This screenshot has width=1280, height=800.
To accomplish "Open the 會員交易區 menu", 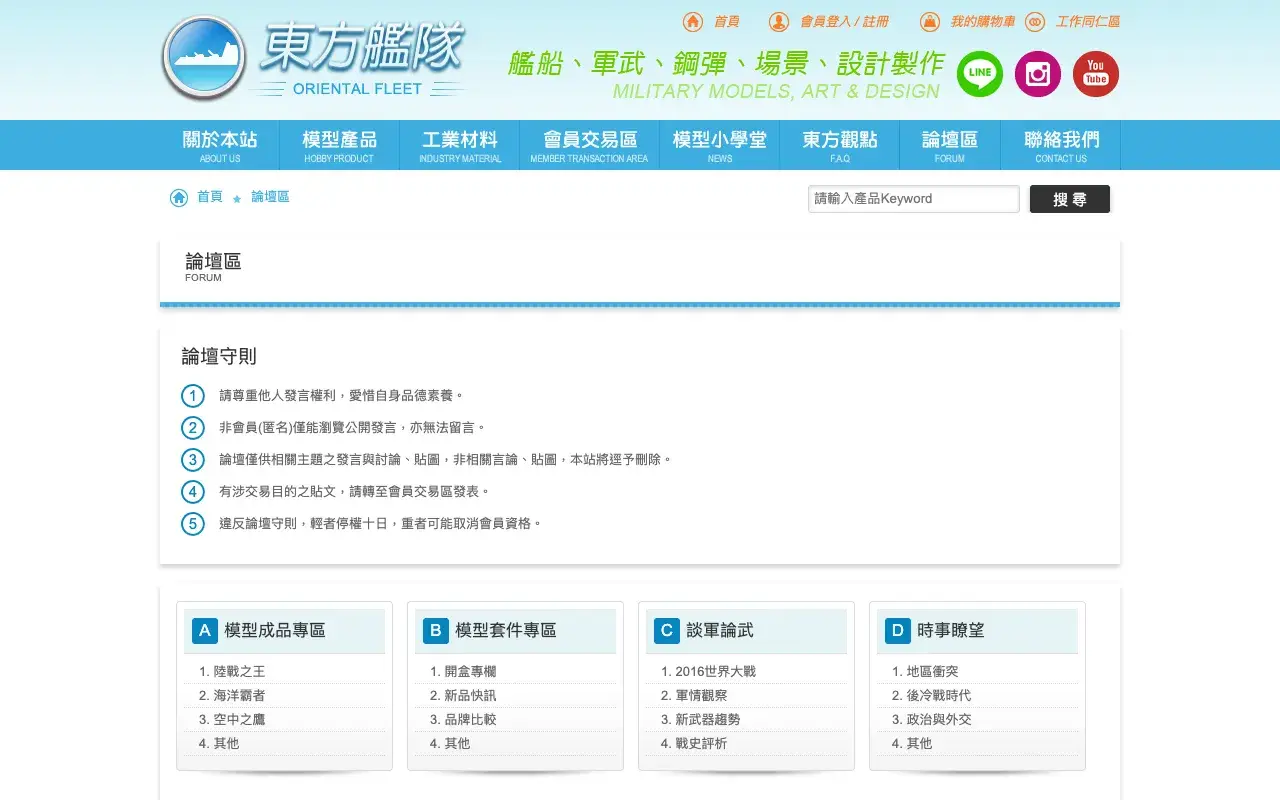I will [589, 145].
